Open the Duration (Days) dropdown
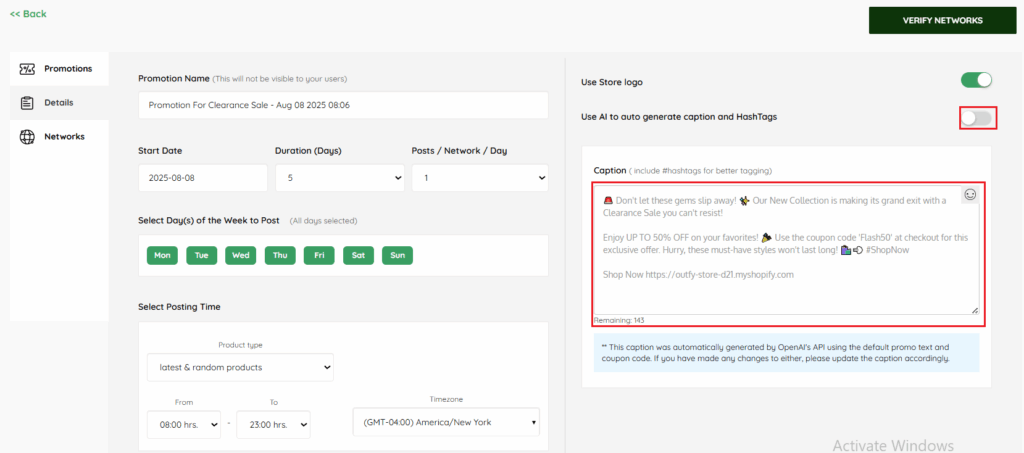 339,178
